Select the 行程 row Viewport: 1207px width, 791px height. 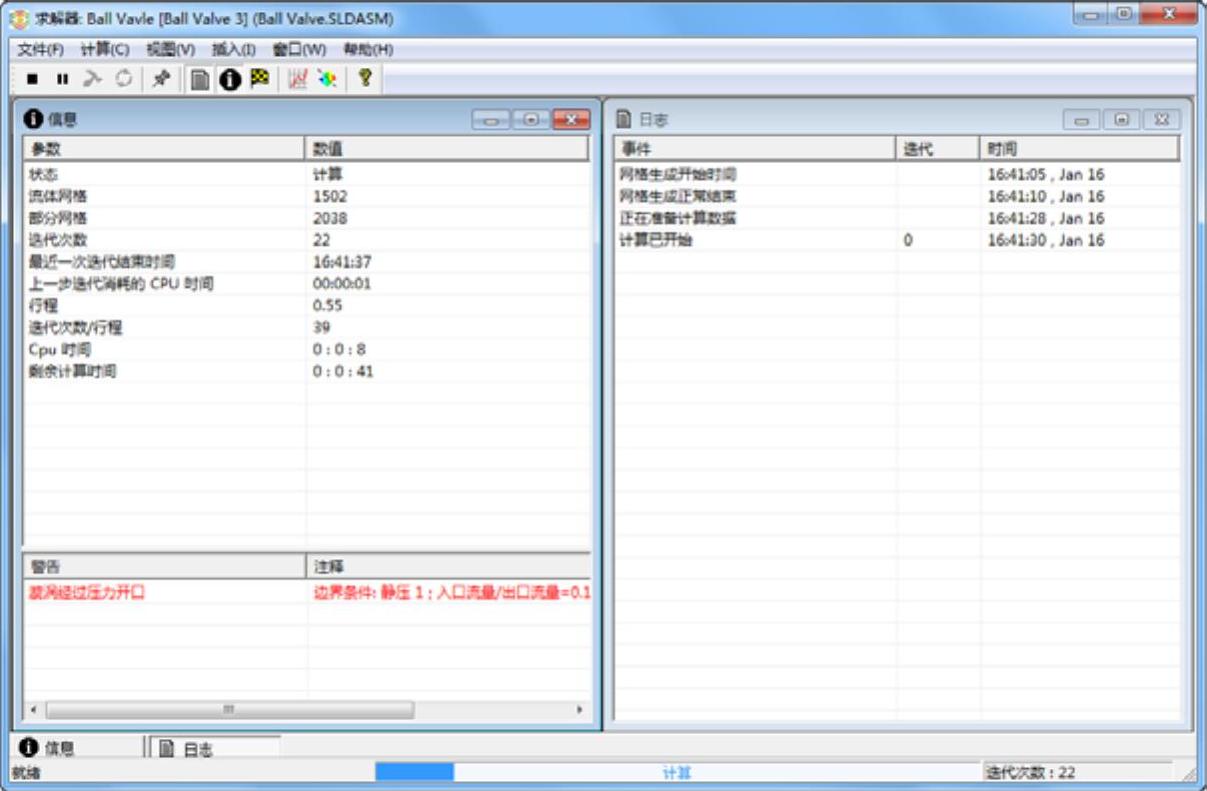(x=306, y=305)
